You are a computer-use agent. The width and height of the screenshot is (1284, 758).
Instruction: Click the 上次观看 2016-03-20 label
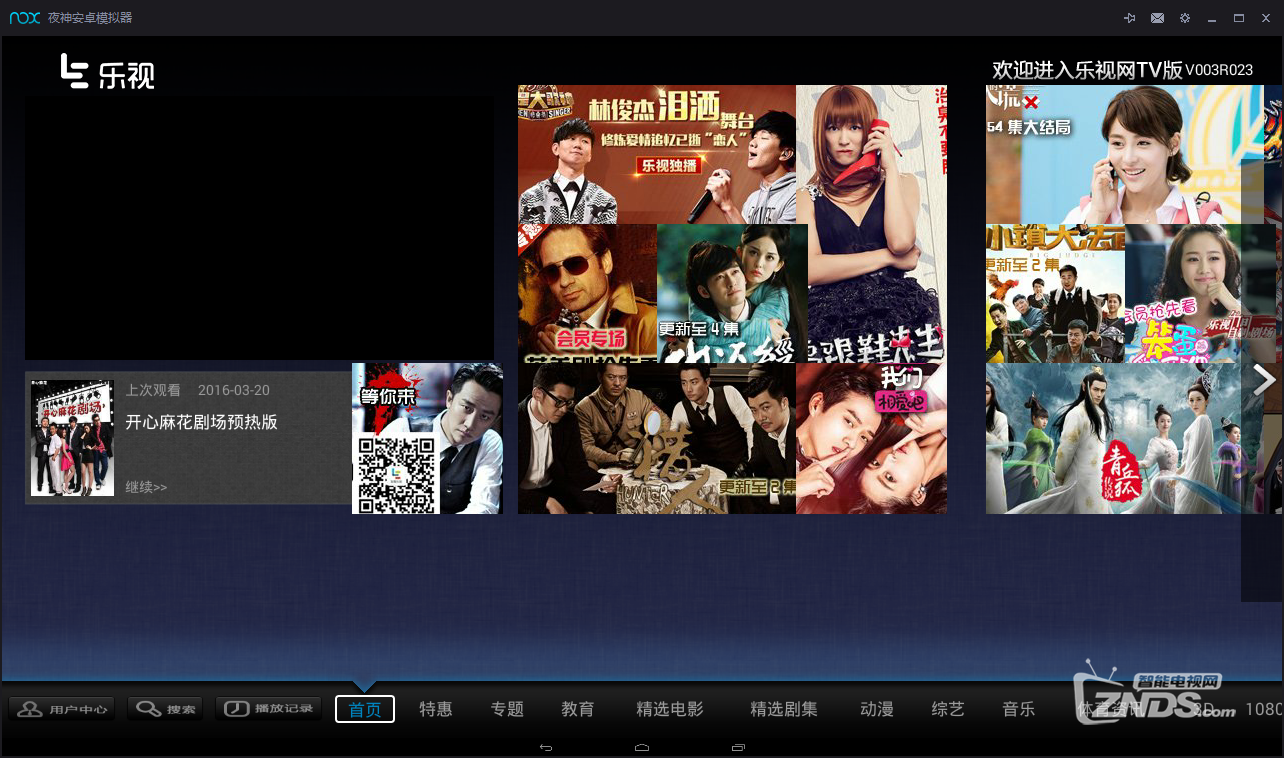(x=197, y=390)
